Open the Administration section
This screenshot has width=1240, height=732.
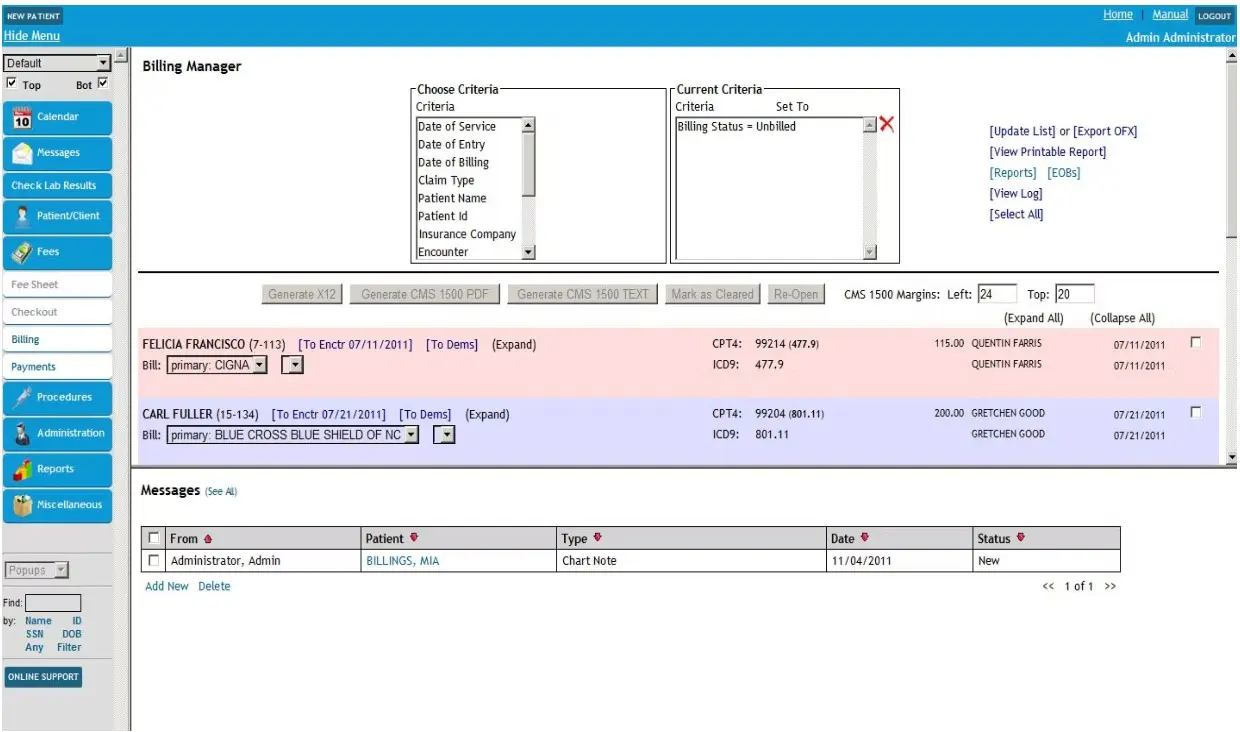pyautogui.click(x=57, y=433)
